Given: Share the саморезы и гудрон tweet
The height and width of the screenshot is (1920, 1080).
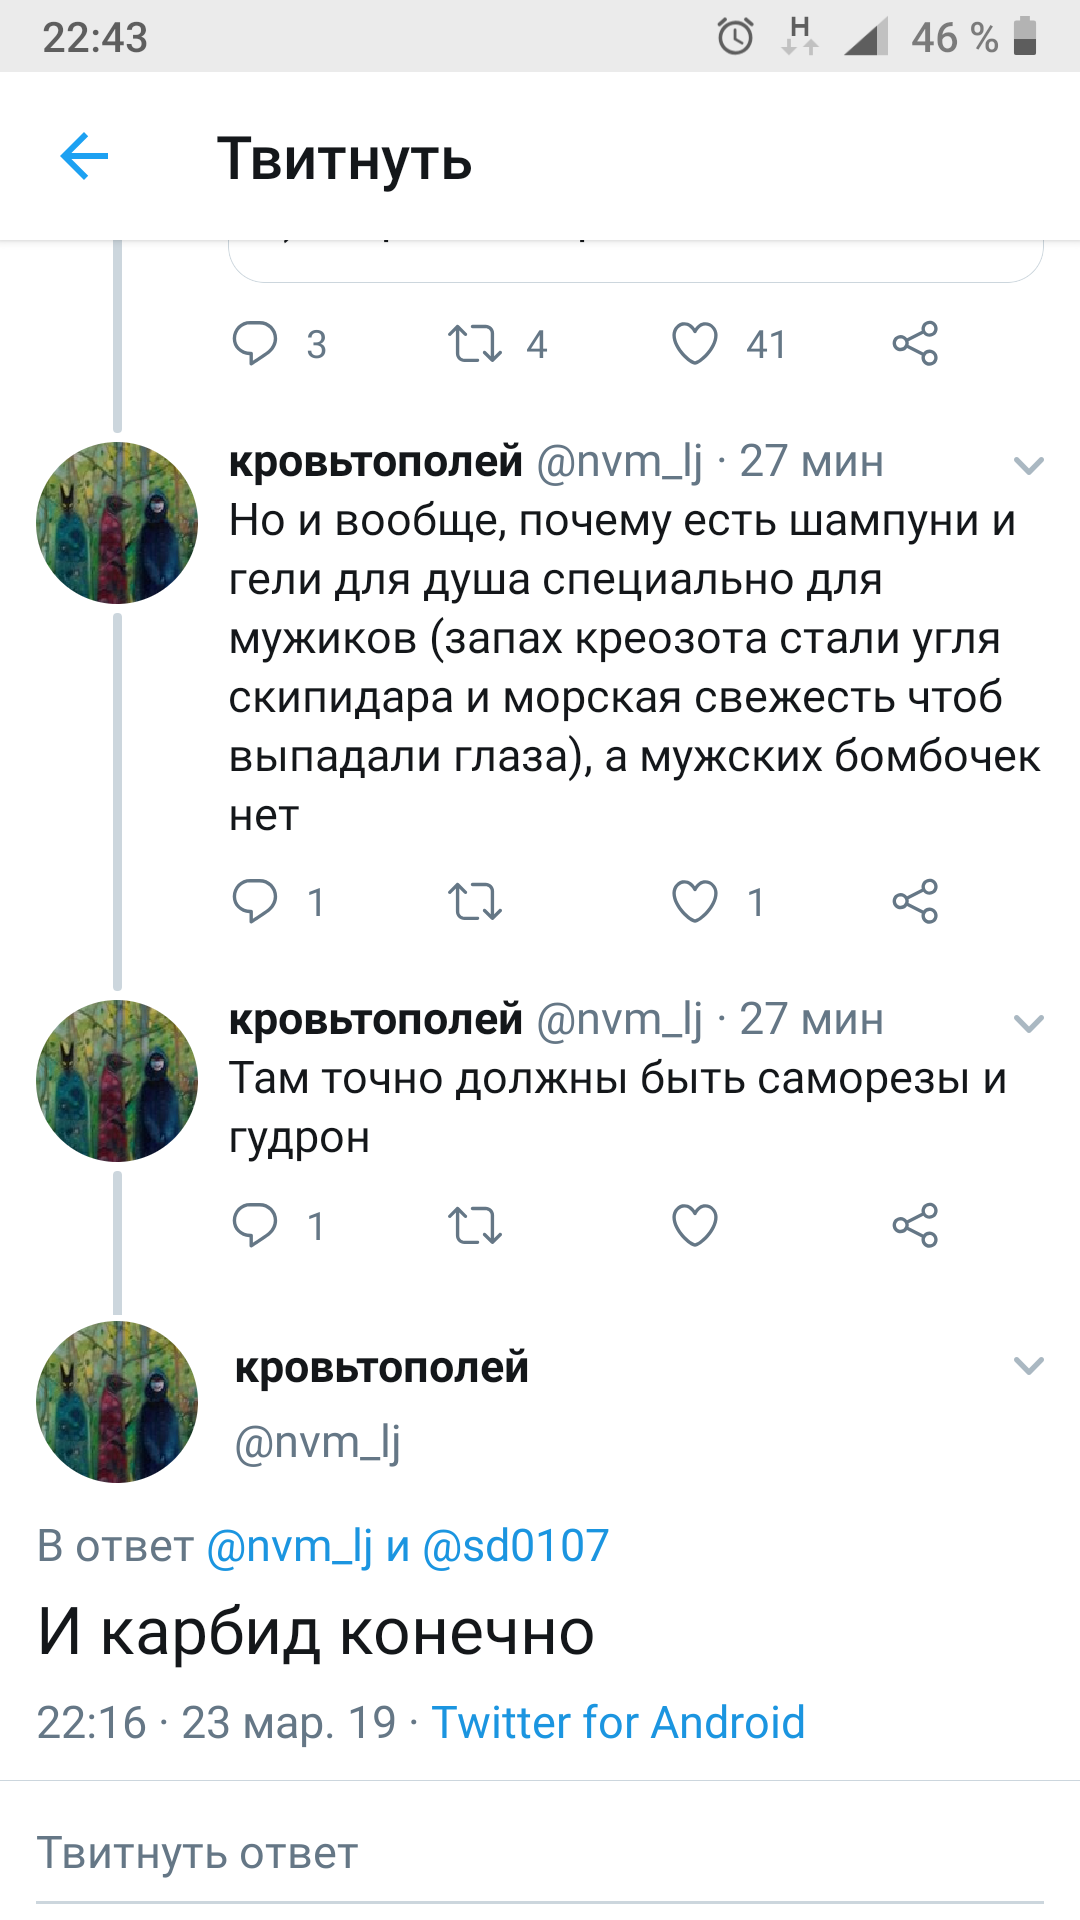Looking at the screenshot, I should pyautogui.click(x=915, y=1225).
